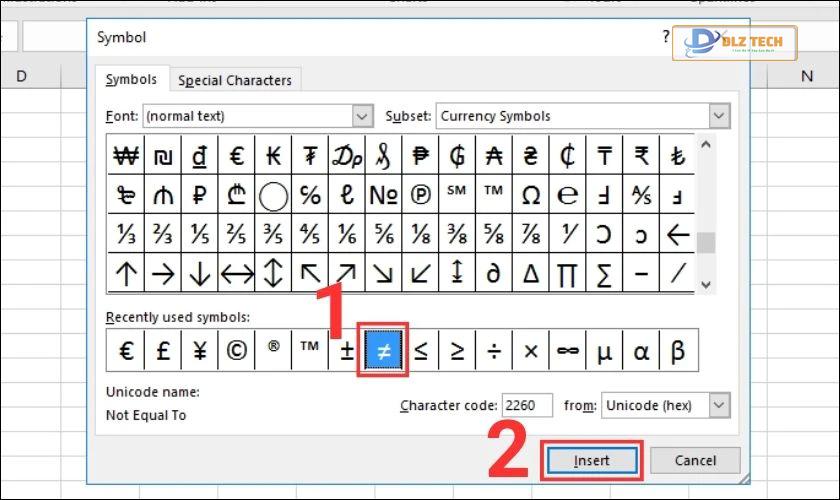Select the one eighth ⅛ fraction
The image size is (840, 500).
coord(421,234)
